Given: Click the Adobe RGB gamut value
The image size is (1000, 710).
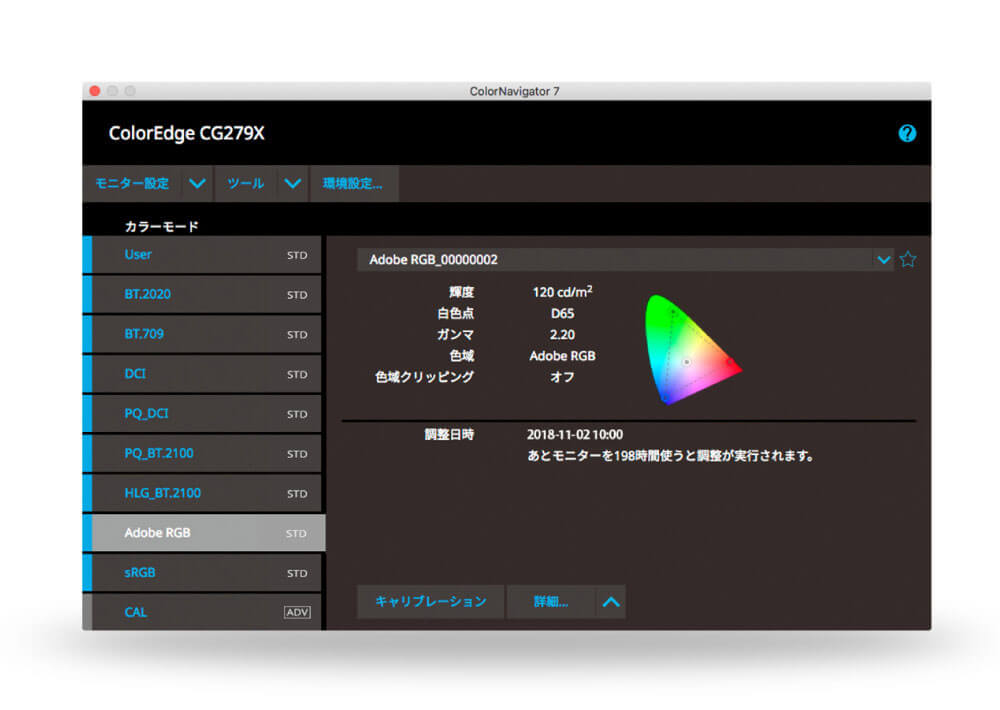Looking at the screenshot, I should [x=562, y=356].
